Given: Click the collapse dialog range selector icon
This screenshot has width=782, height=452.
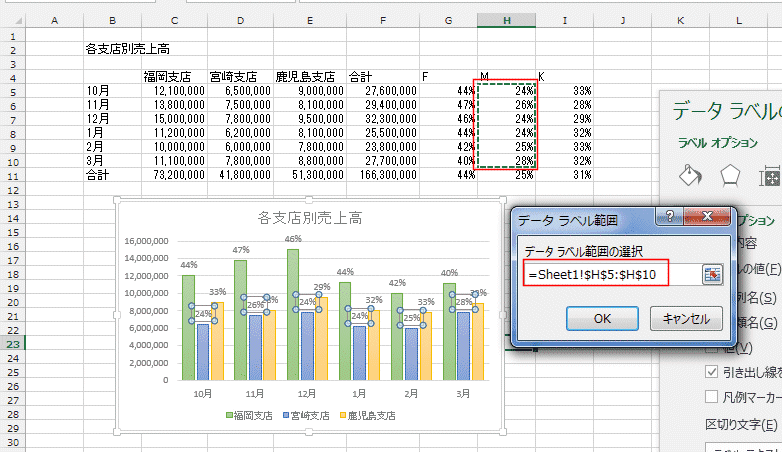Looking at the screenshot, I should (x=712, y=275).
